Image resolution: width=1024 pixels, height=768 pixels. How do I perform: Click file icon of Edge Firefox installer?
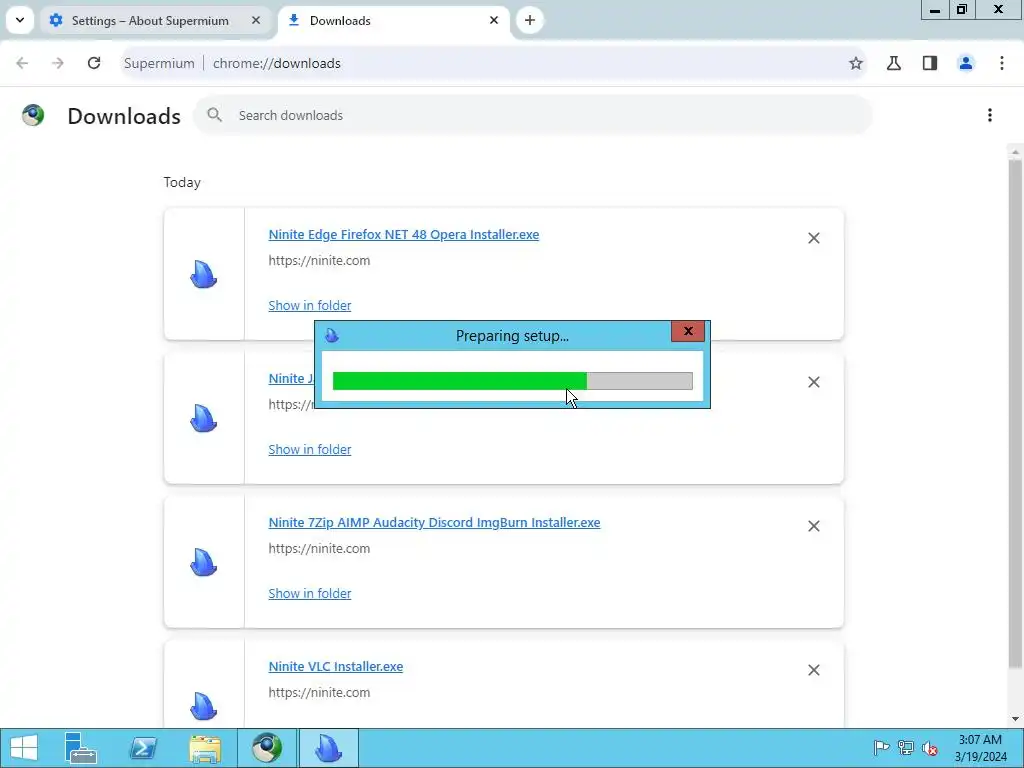(204, 274)
